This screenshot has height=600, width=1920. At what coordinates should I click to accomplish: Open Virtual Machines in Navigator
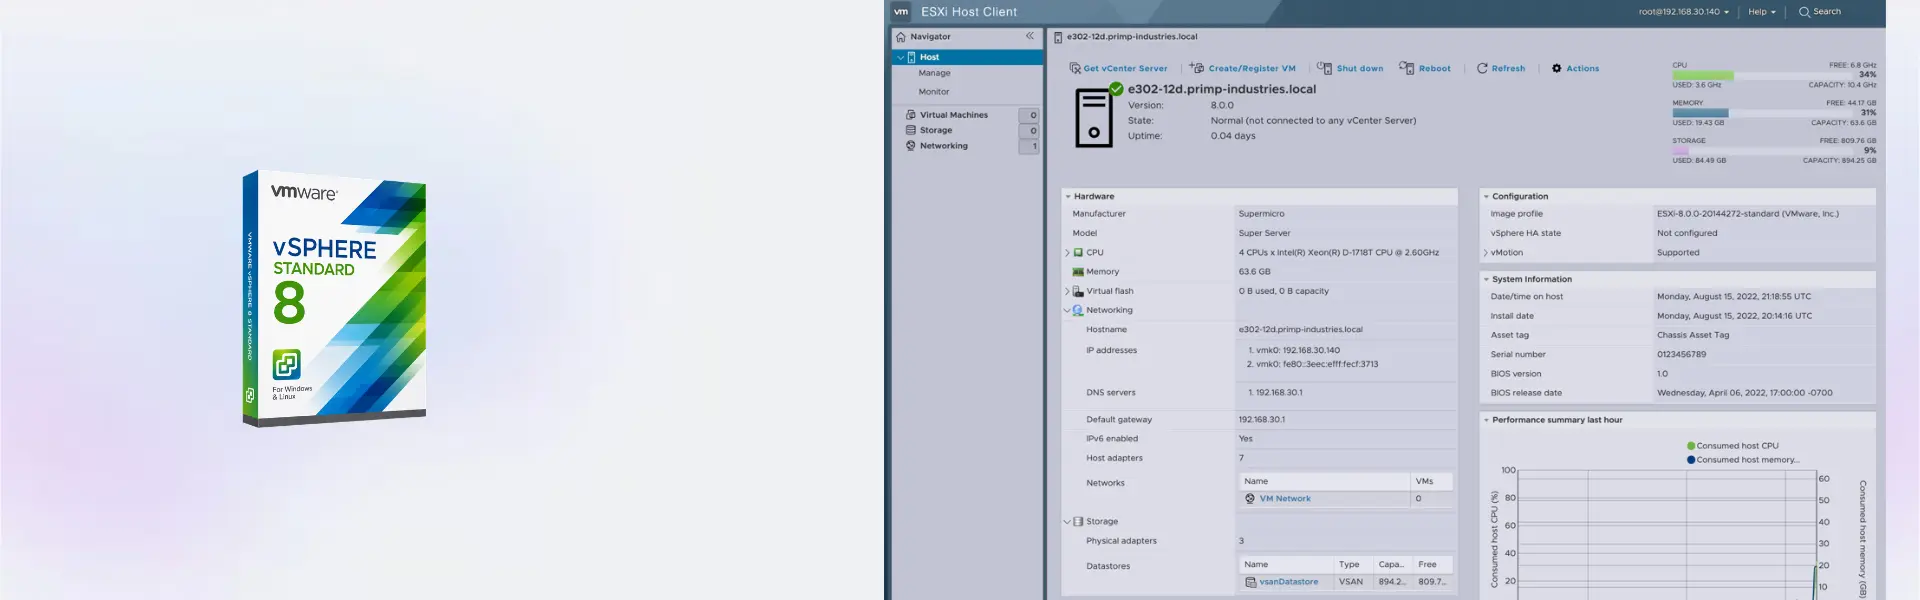point(953,115)
